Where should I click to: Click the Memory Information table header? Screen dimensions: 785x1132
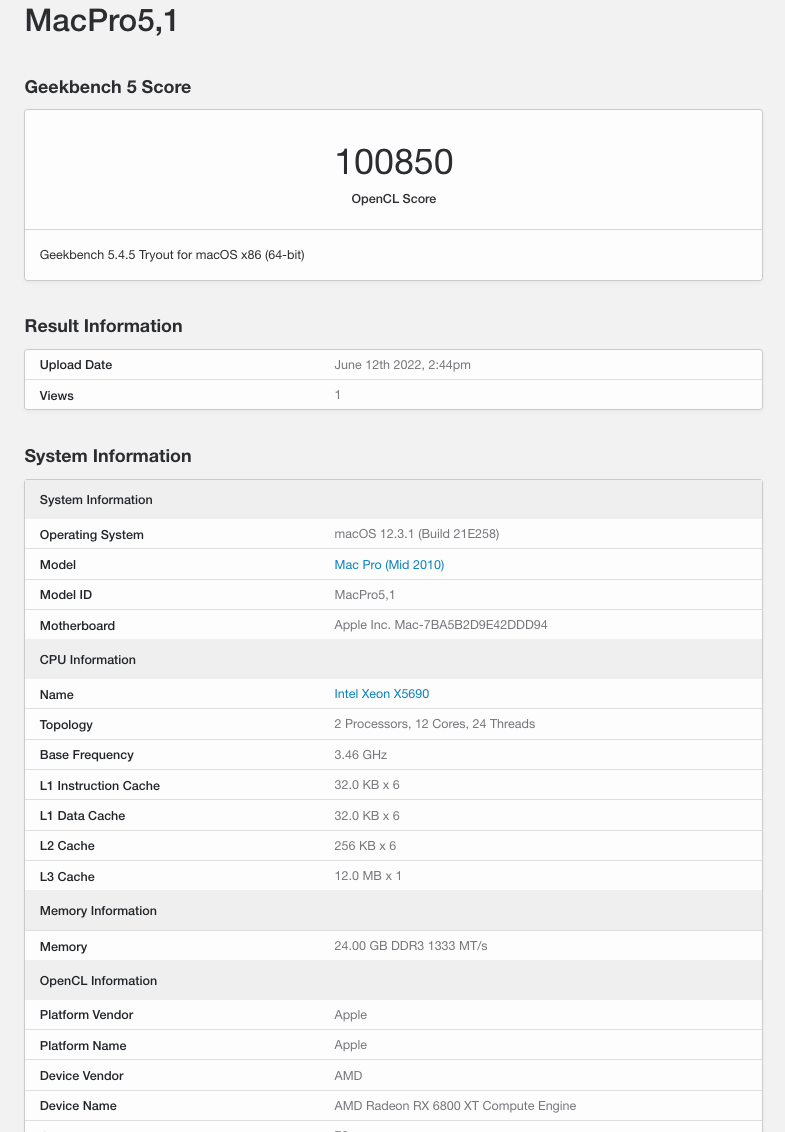tap(394, 911)
